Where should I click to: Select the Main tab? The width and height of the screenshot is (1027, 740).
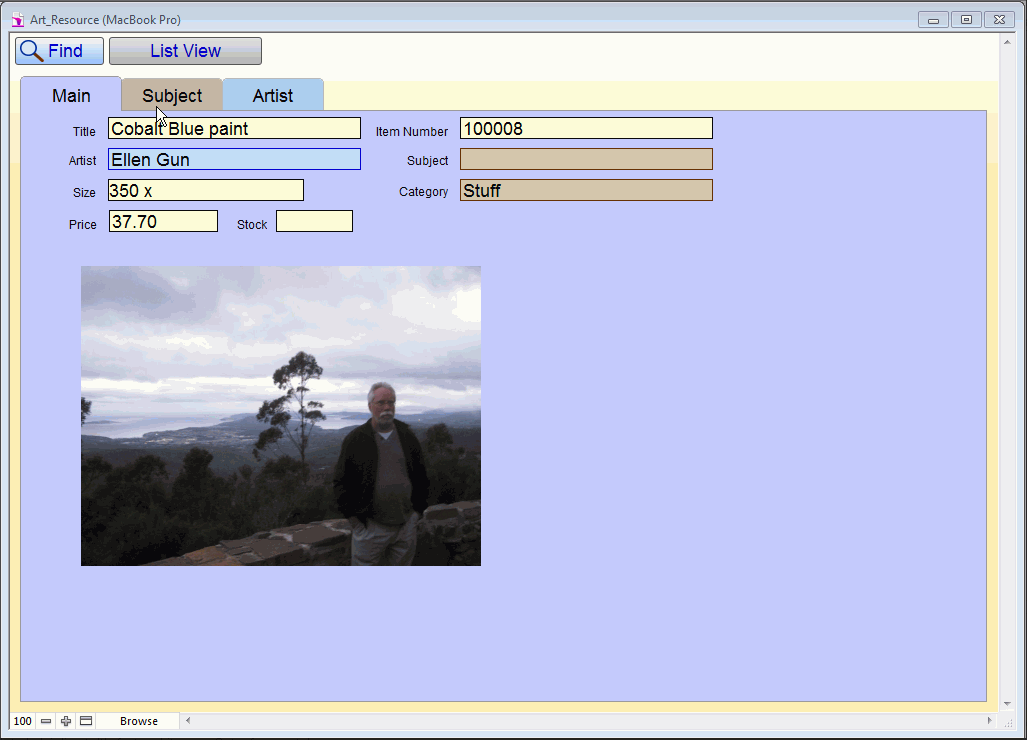pyautogui.click(x=71, y=96)
